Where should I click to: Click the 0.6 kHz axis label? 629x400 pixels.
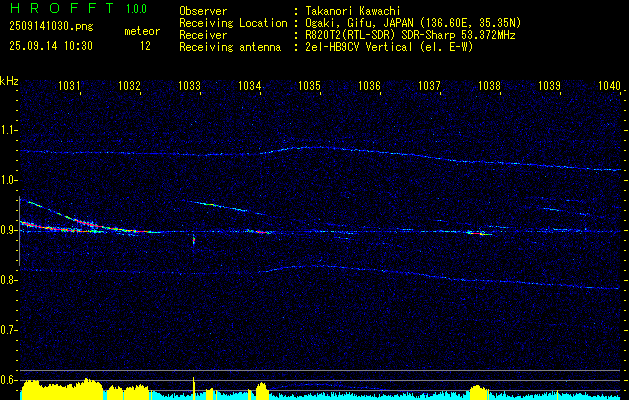(x=8, y=380)
